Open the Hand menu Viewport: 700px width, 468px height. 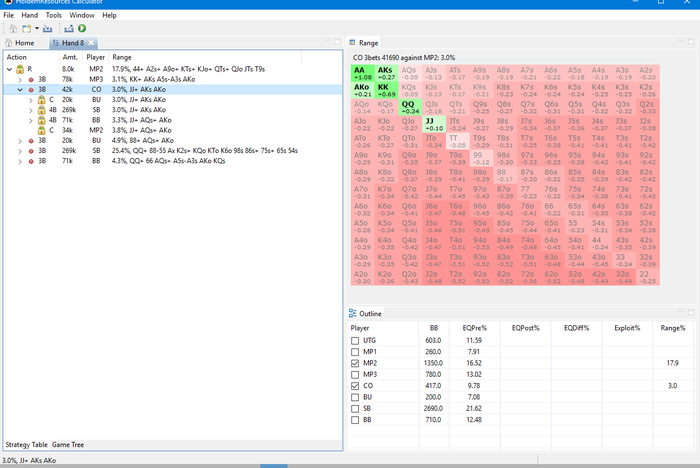[29, 15]
